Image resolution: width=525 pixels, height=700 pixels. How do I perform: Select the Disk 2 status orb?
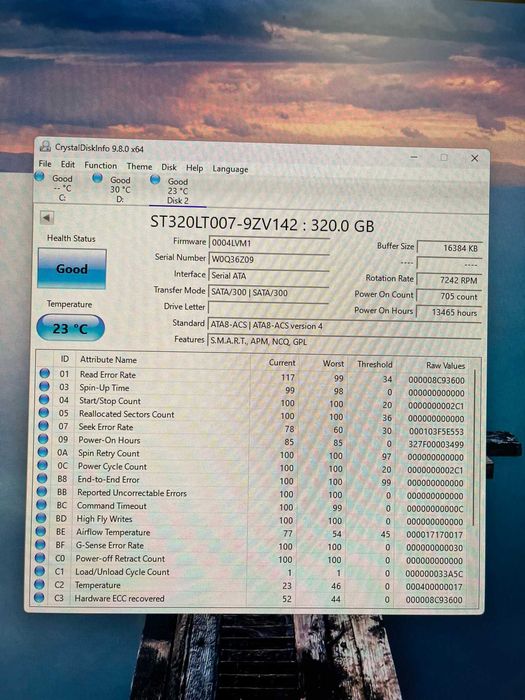pos(155,179)
